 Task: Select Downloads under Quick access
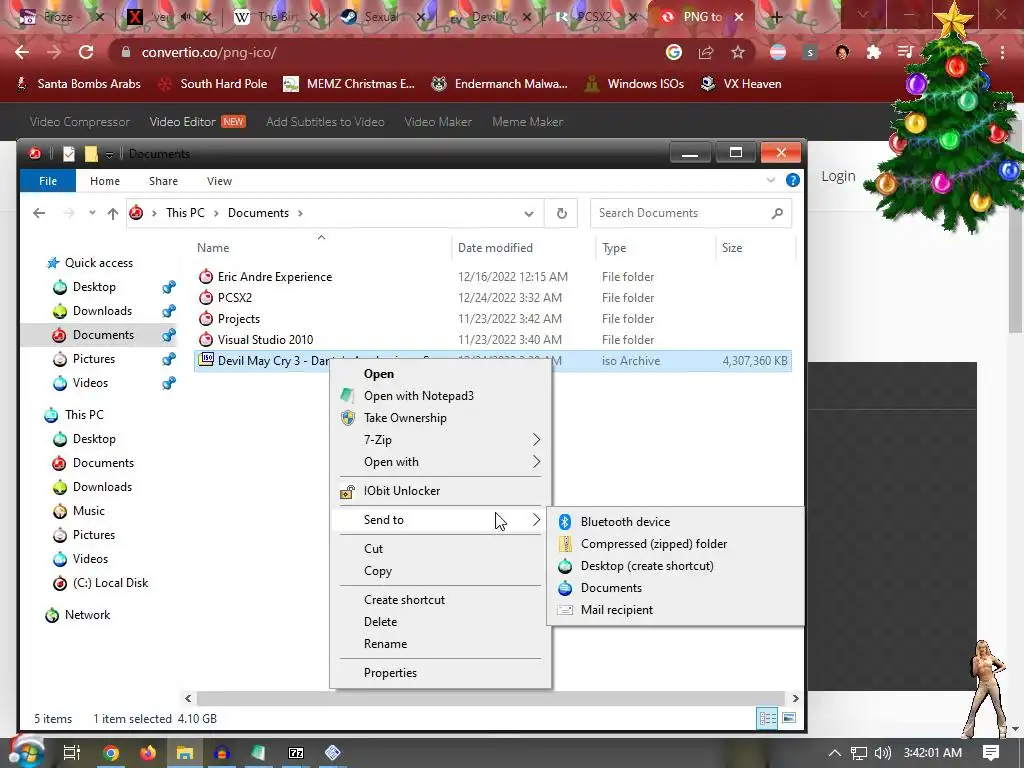click(x=102, y=311)
